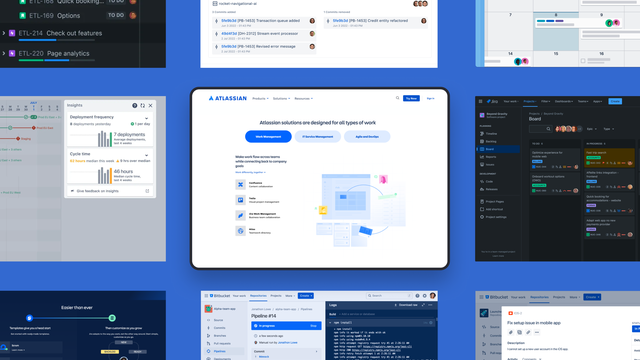Open Timeline in the Jira sidebar

coord(489,134)
